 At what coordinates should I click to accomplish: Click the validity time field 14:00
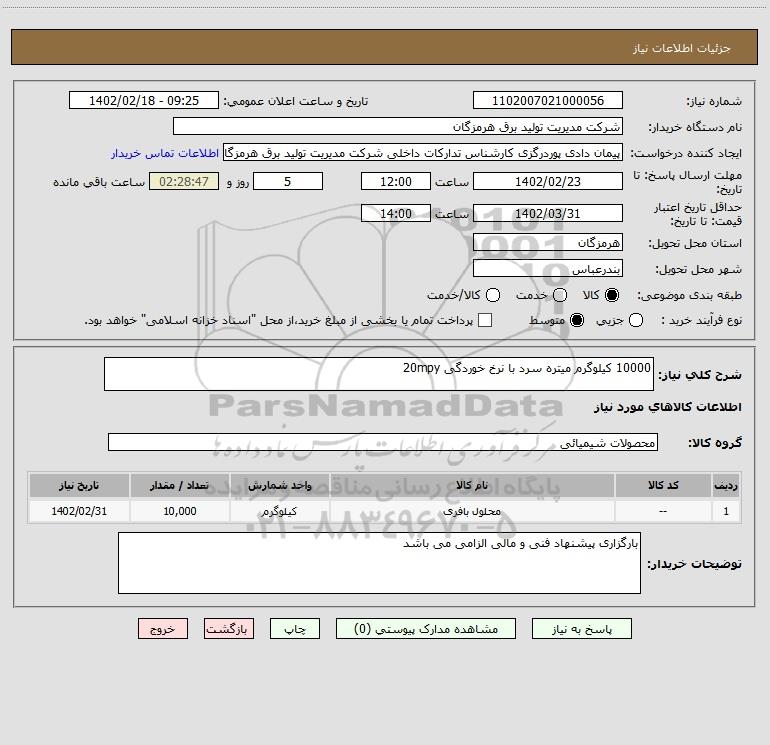pos(396,213)
